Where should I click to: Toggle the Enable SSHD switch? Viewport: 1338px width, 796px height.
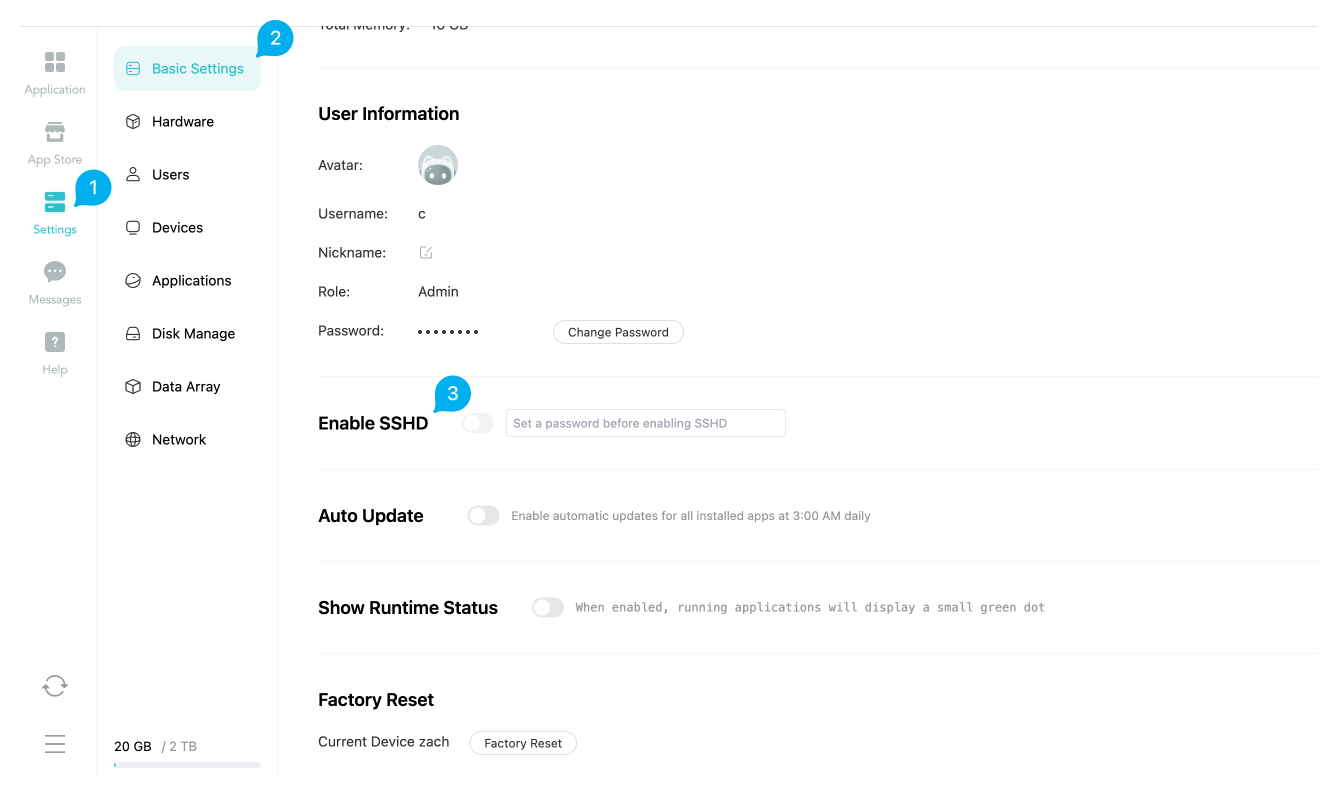(478, 423)
